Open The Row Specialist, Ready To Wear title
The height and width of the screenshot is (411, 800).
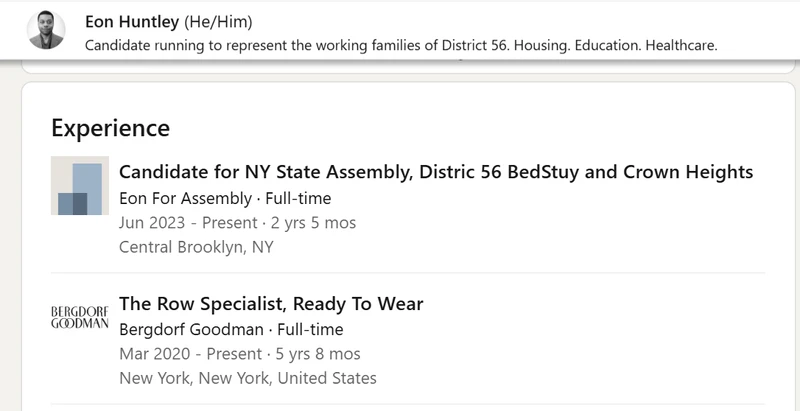click(x=271, y=303)
